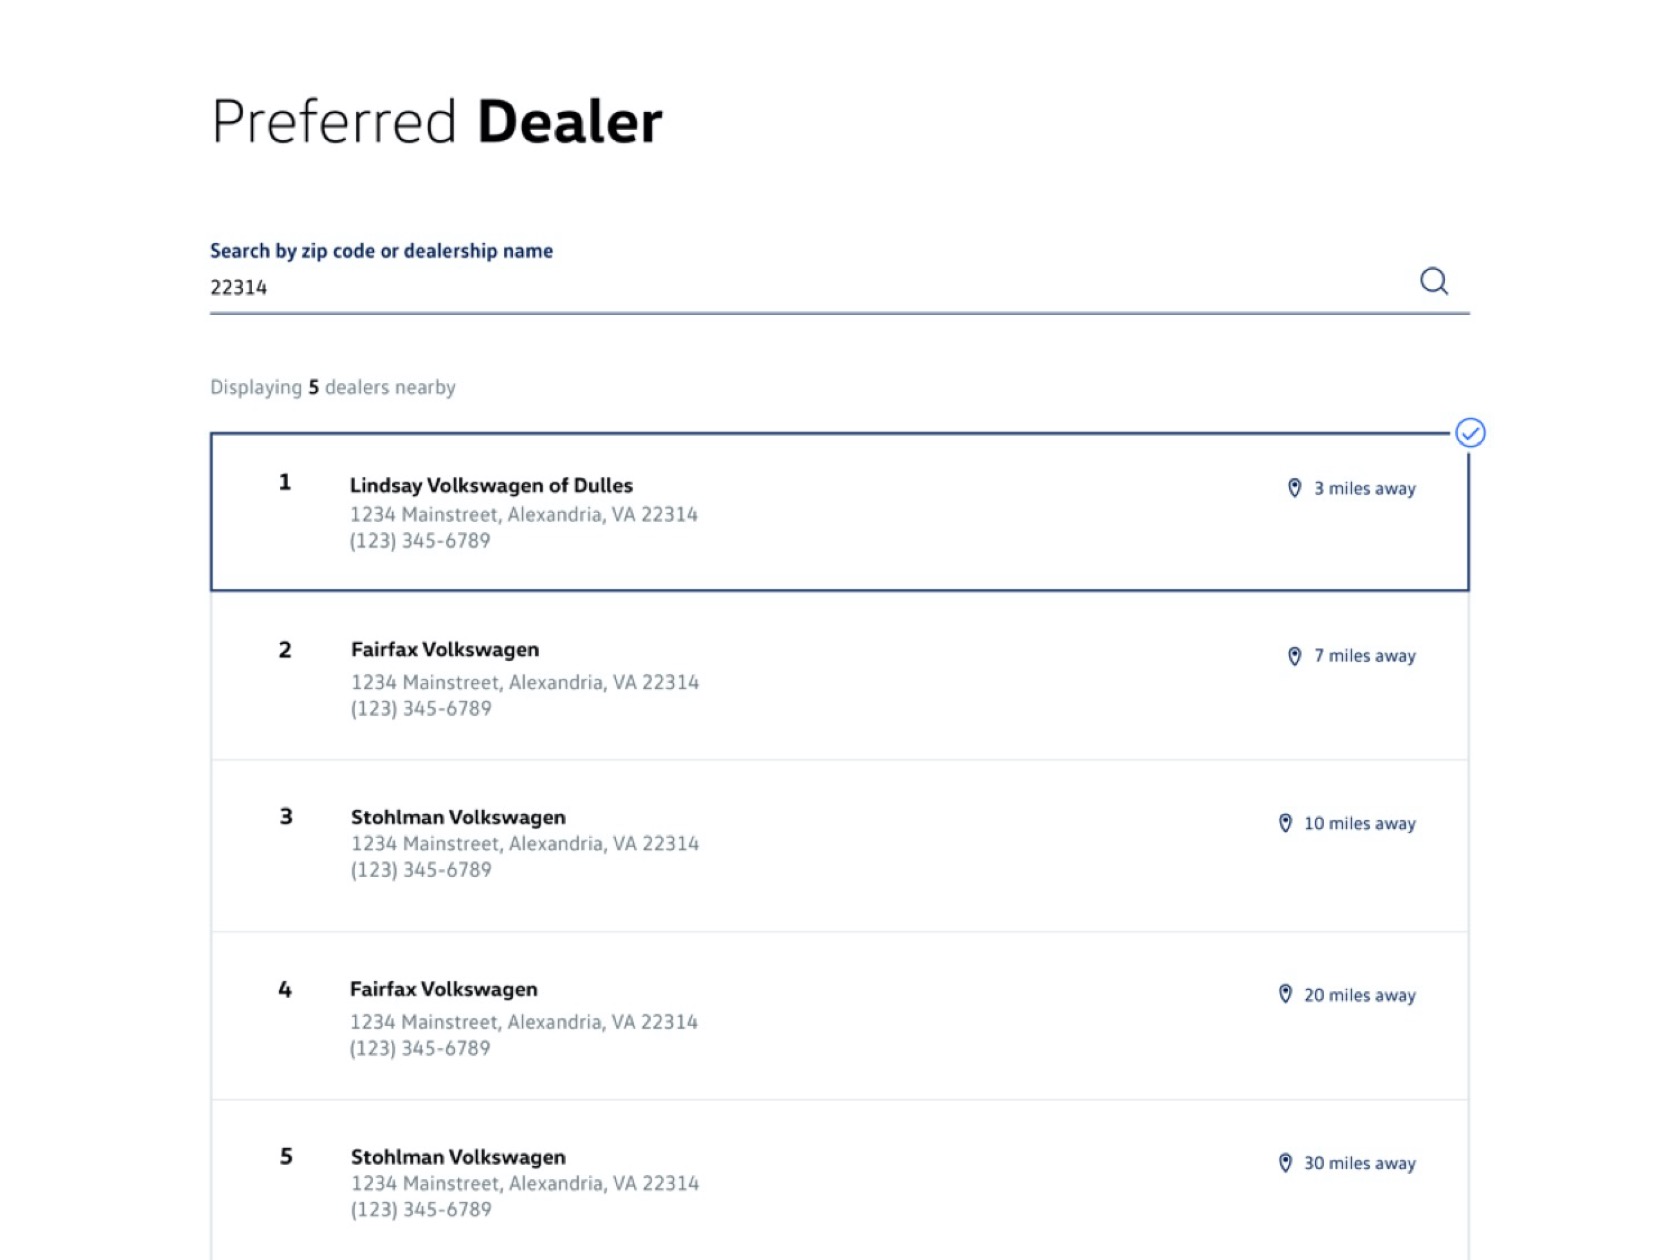Click the pin icon beside 10 miles away
Viewport: 1680px width, 1260px height.
[1285, 823]
